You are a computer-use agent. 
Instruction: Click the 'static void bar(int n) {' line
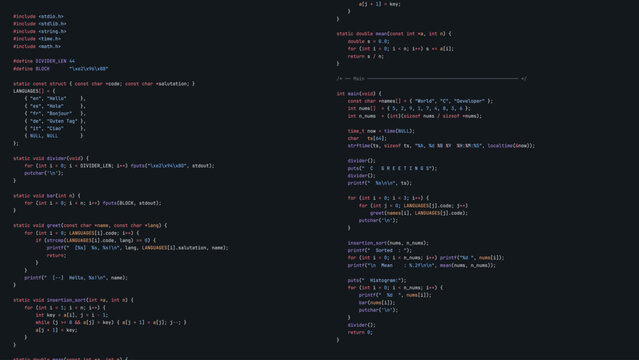coord(47,196)
